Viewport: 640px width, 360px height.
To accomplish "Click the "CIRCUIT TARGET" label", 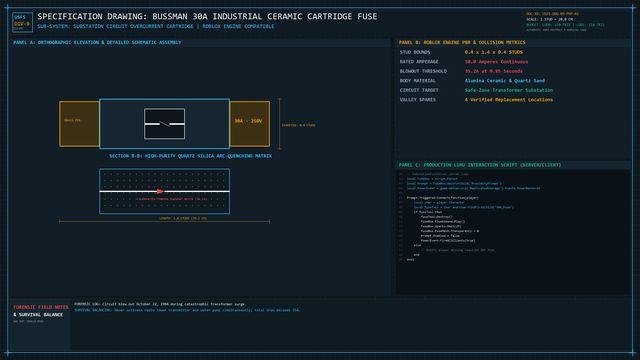I will coord(419,90).
